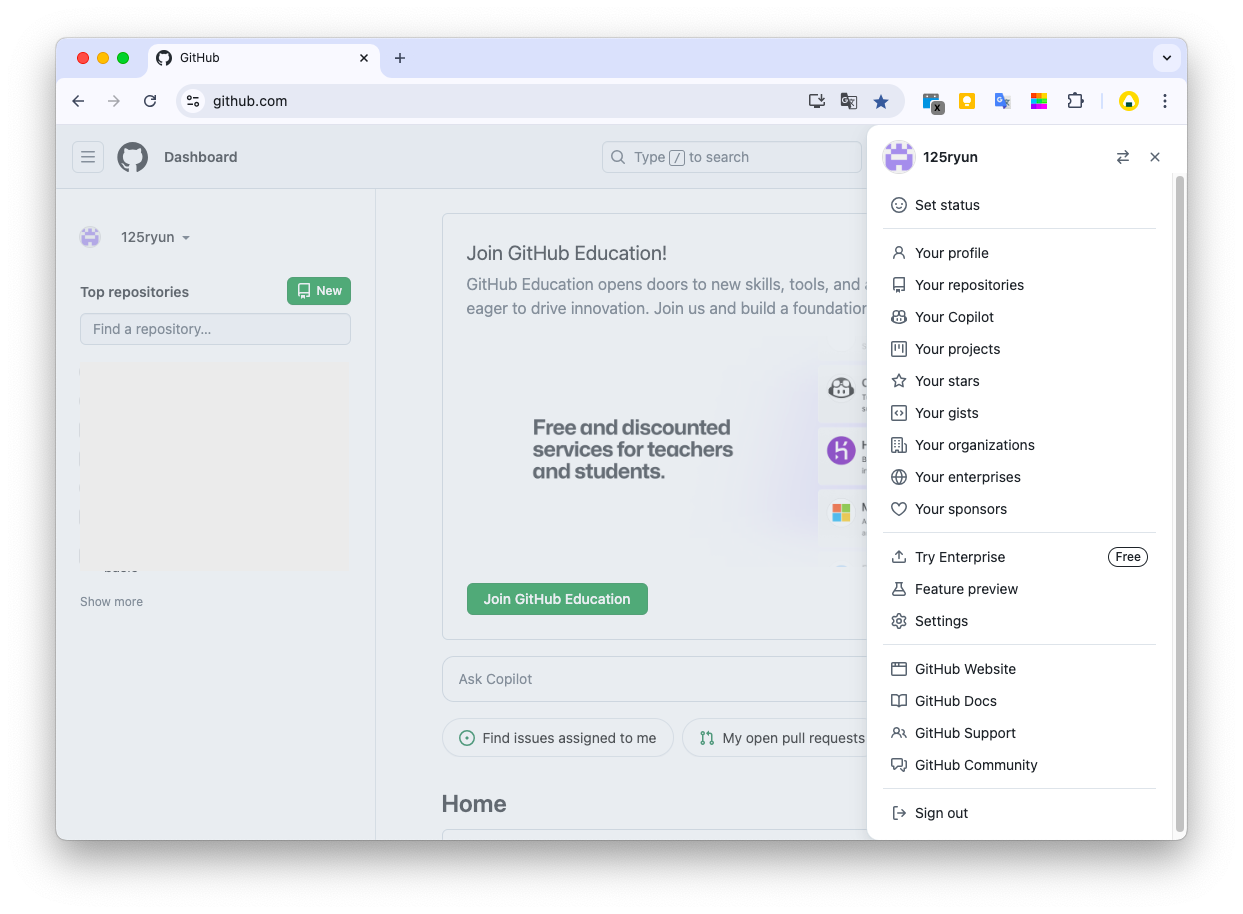Open Your stars menu item
The height and width of the screenshot is (914, 1243).
coord(1019,381)
